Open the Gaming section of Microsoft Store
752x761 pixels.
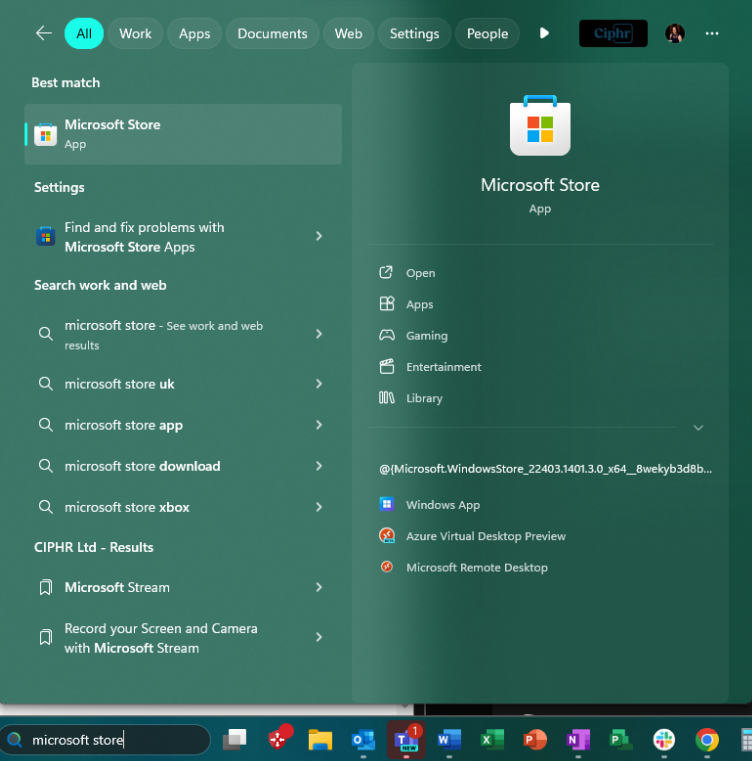coord(427,335)
